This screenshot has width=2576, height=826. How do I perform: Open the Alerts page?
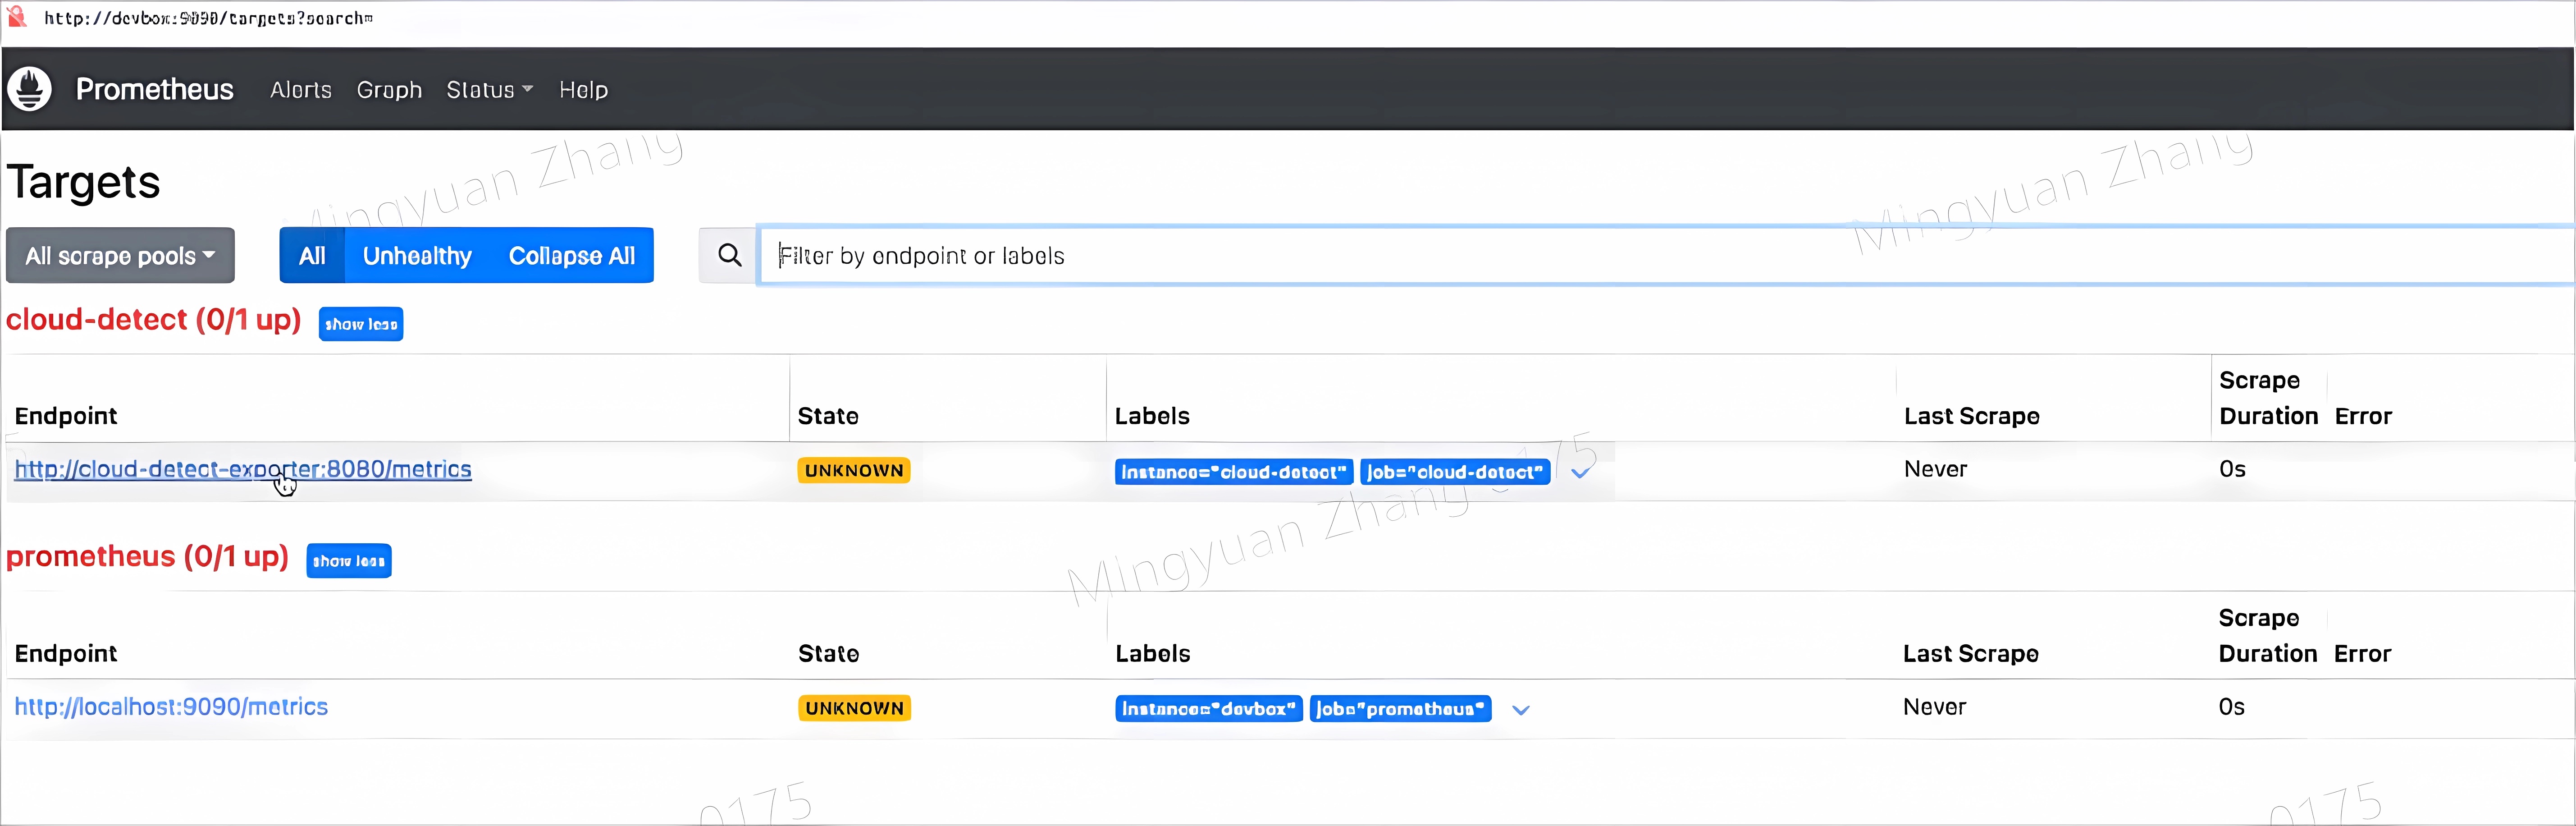pos(301,90)
